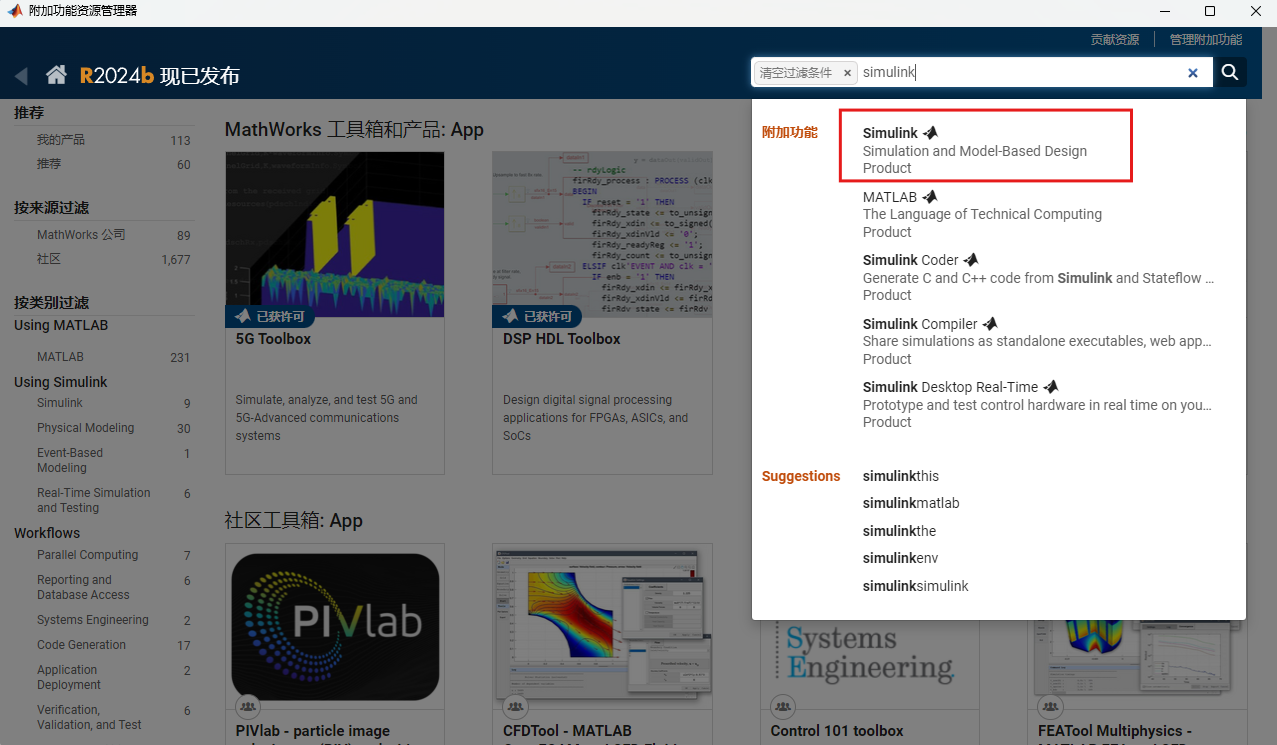Click MathWorks logo icon beside Simulink Compiler
Image resolution: width=1277 pixels, height=745 pixels.
click(990, 324)
